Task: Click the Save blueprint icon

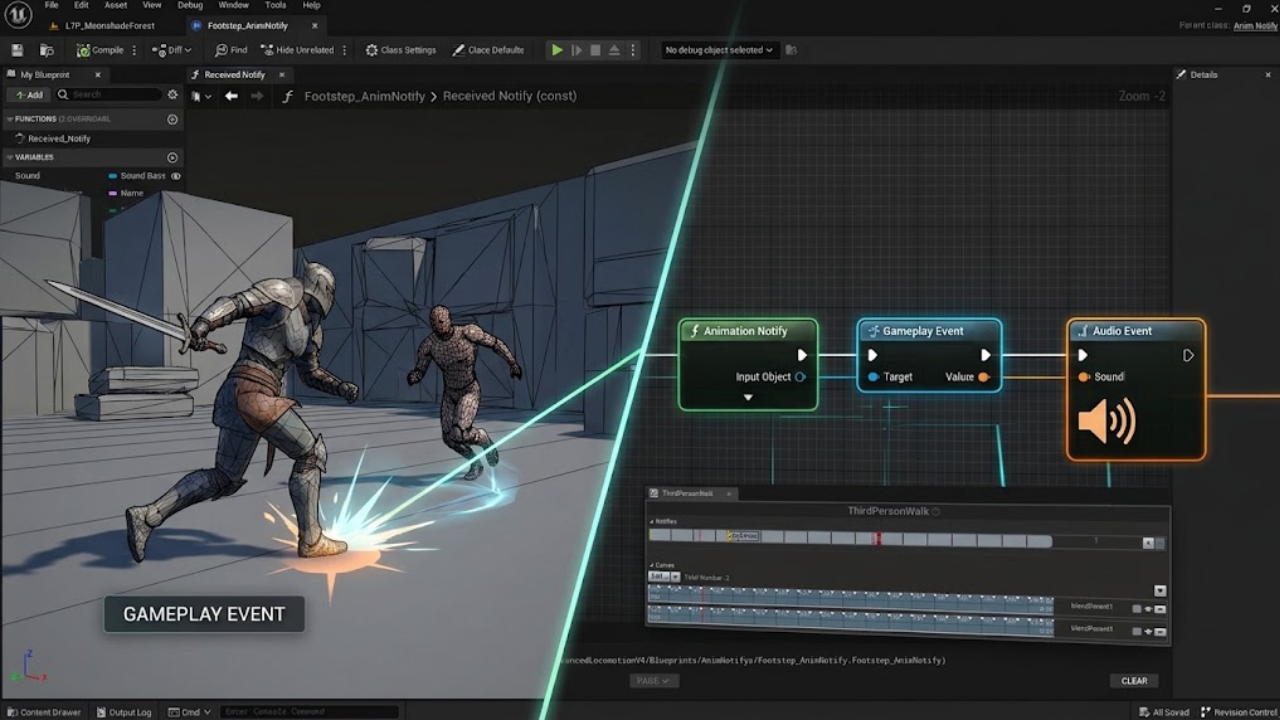Action: pos(17,50)
